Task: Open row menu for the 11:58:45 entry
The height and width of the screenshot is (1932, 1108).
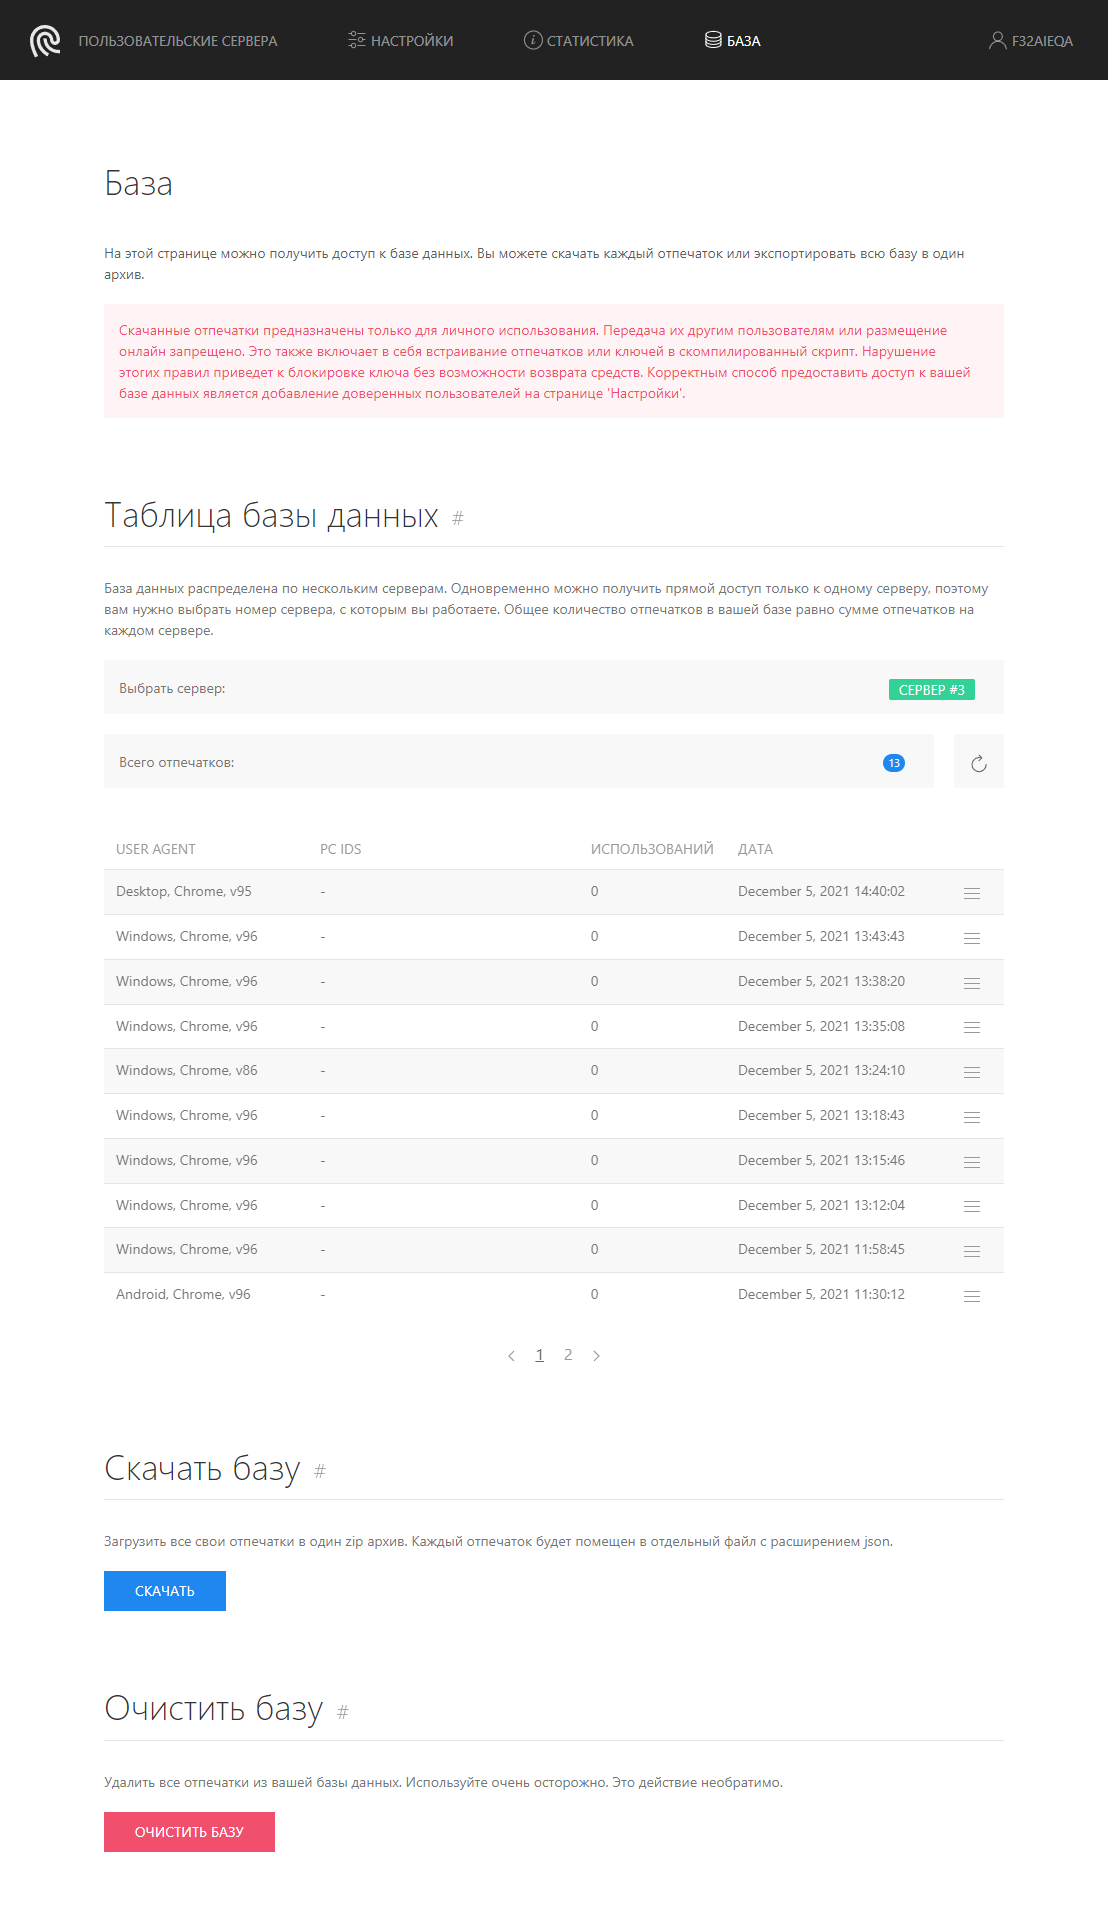Action: [x=971, y=1251]
